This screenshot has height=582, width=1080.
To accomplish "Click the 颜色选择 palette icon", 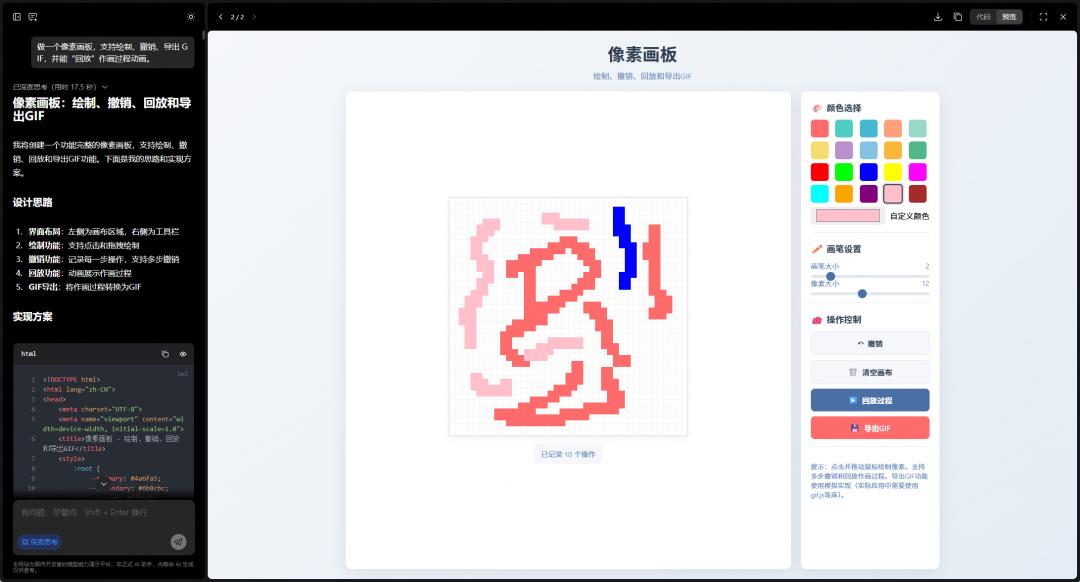I will click(x=817, y=108).
